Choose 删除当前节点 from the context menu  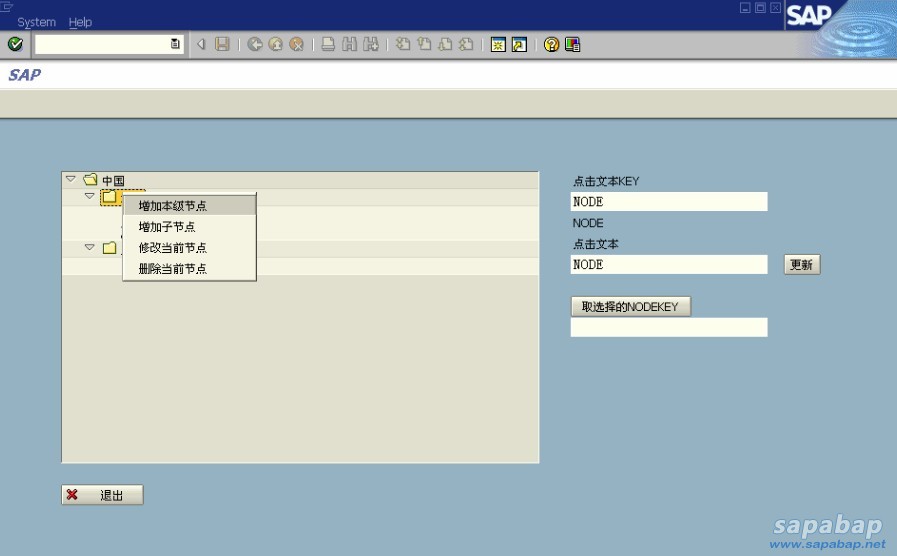pos(189,268)
